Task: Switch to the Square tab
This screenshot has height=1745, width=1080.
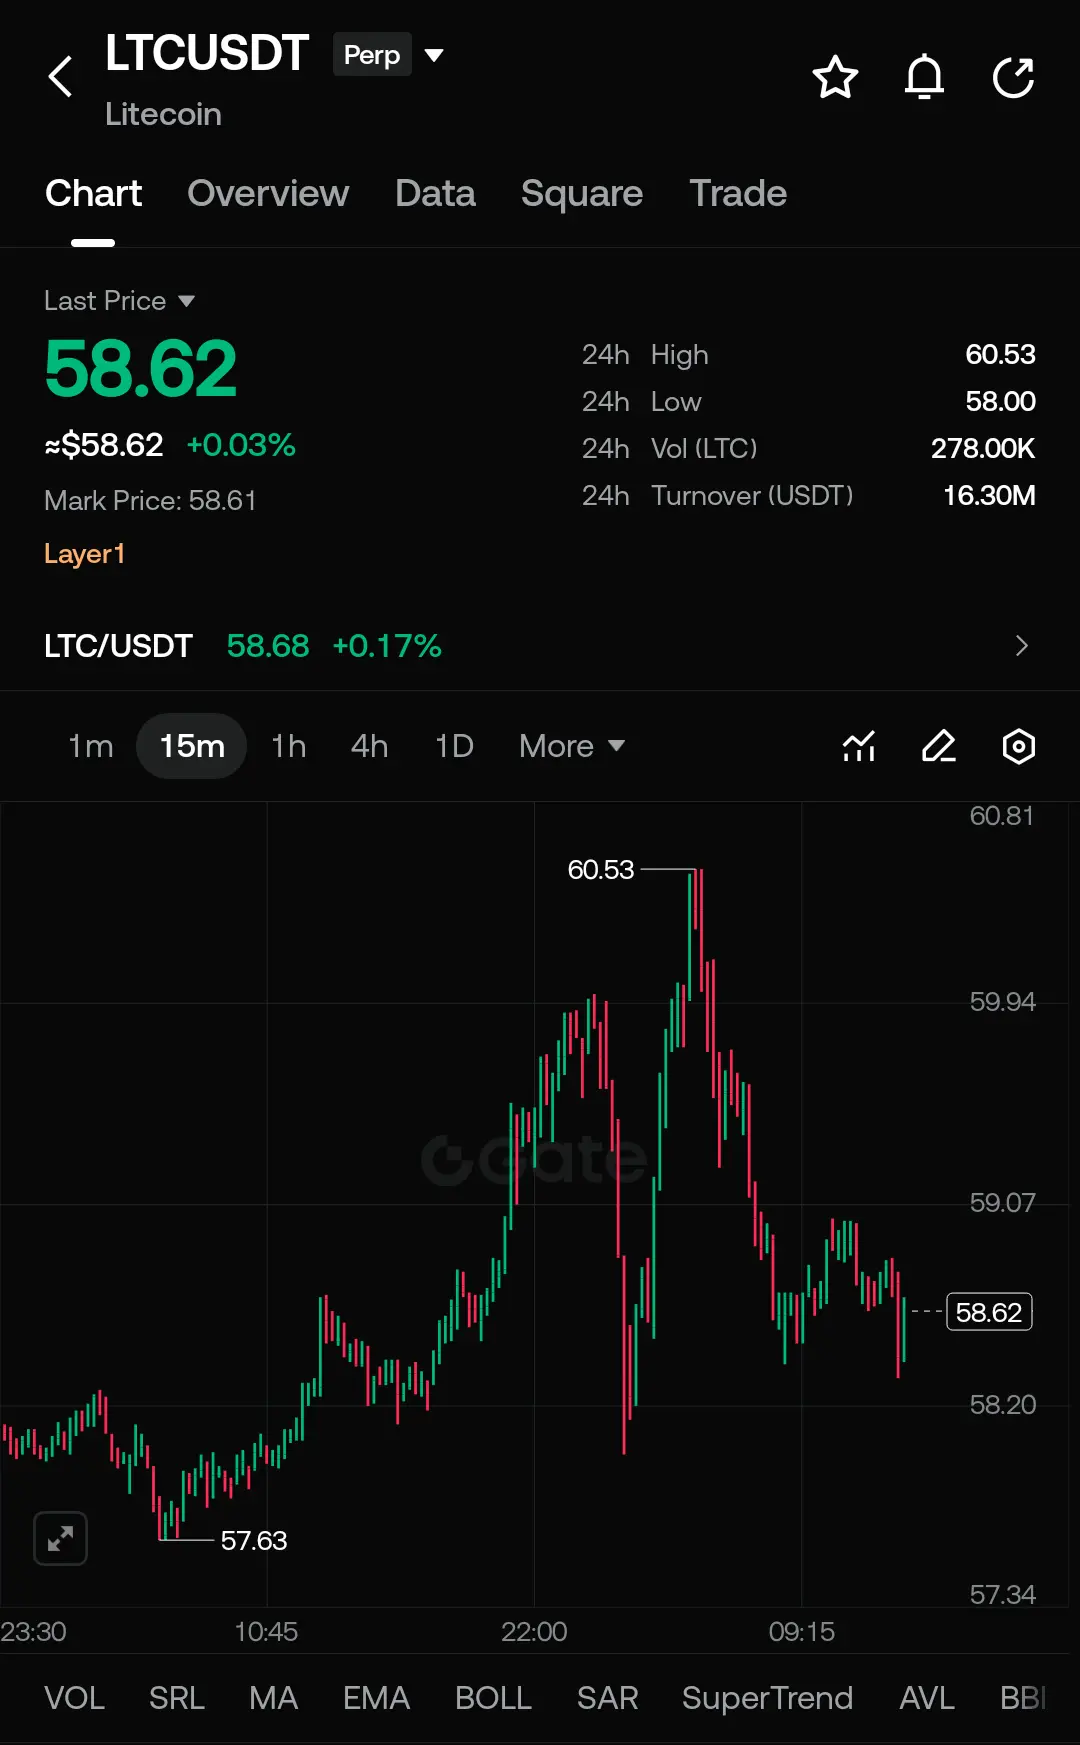Action: (x=582, y=193)
